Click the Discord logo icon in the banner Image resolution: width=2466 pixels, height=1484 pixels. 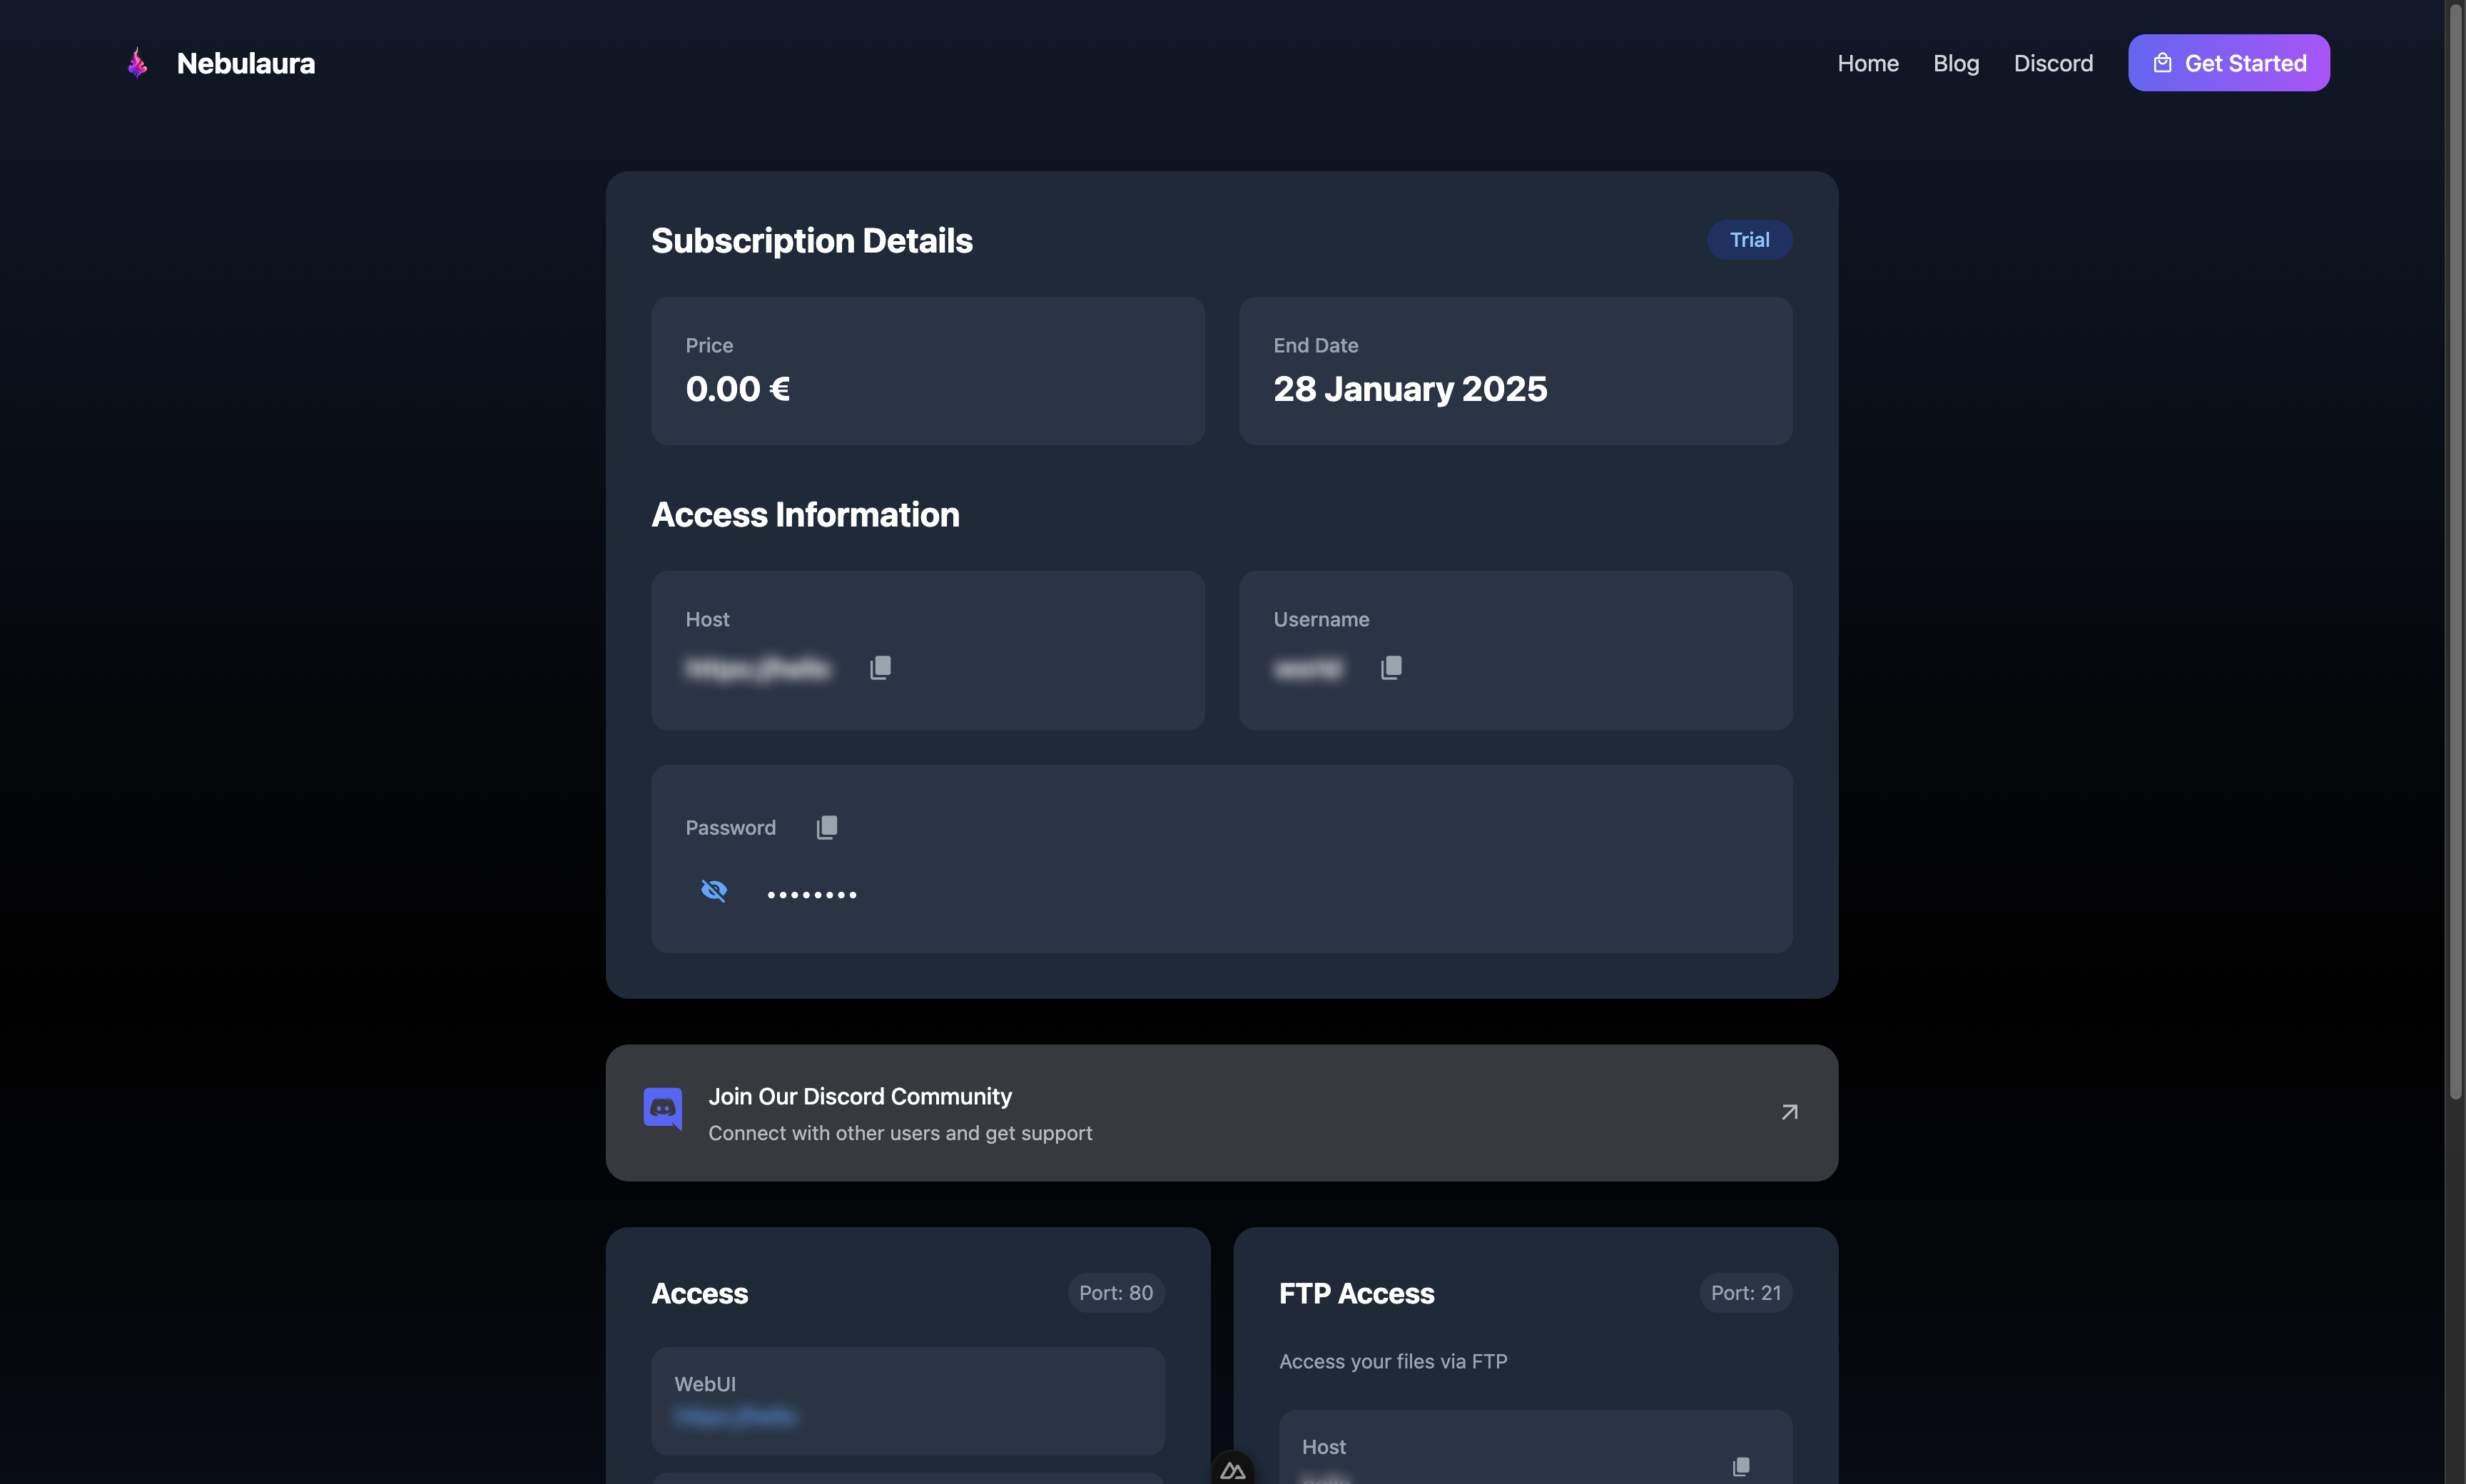pyautogui.click(x=663, y=1109)
